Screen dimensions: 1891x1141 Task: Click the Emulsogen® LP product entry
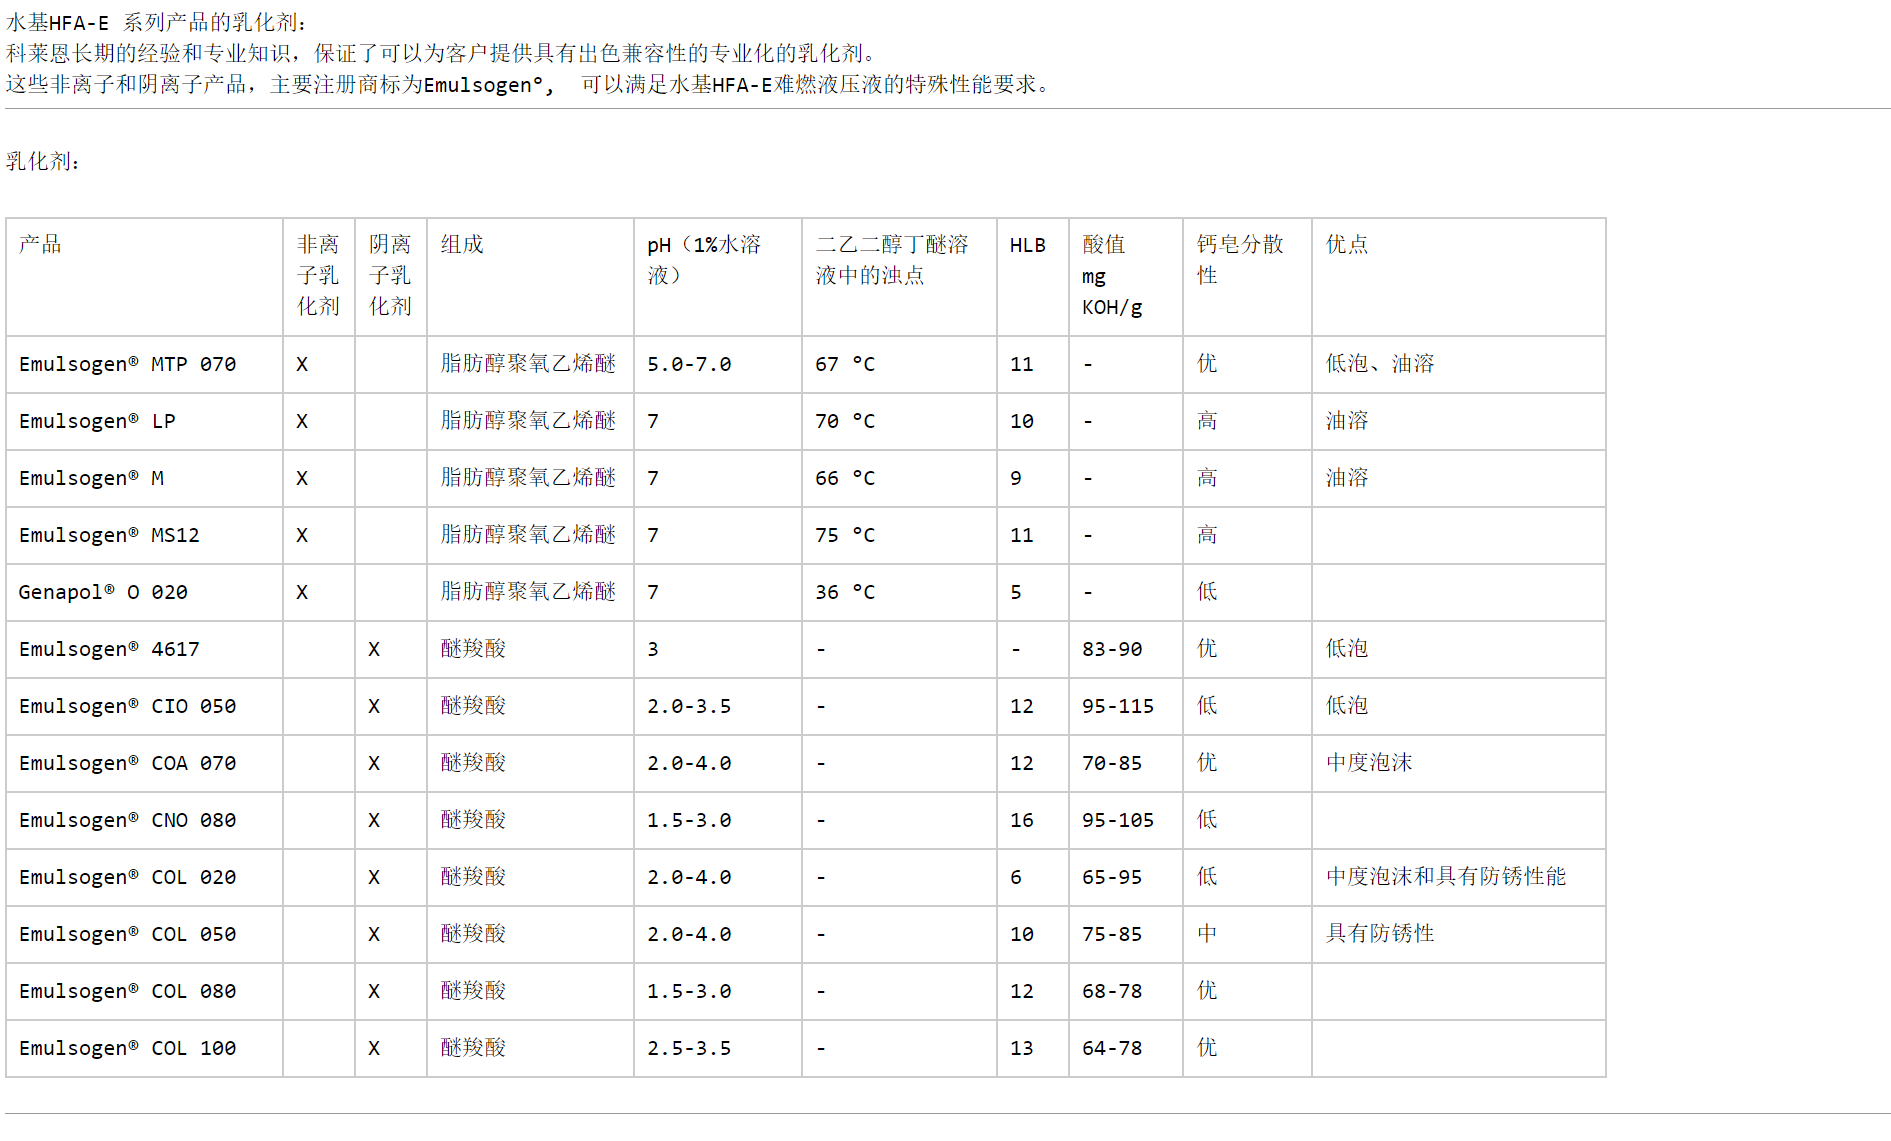coord(96,421)
